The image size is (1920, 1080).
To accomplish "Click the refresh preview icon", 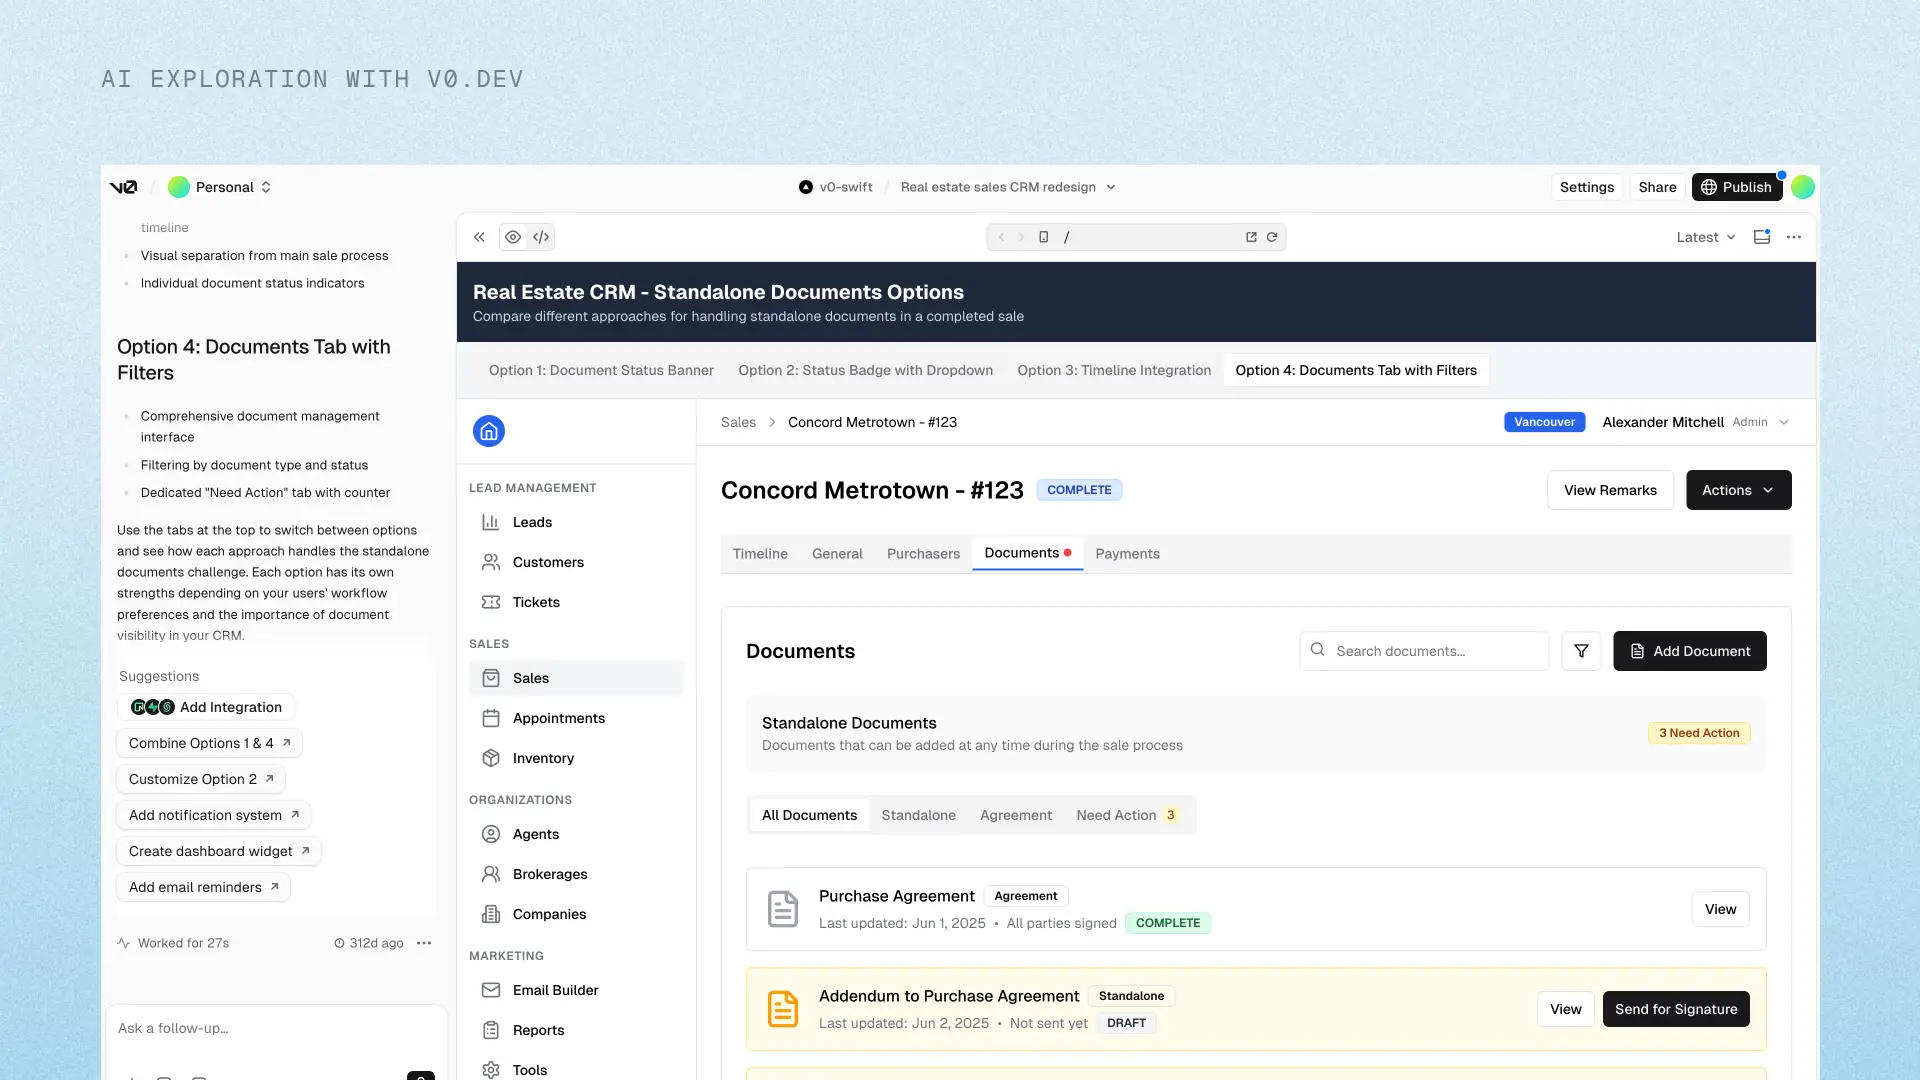I will (x=1272, y=237).
